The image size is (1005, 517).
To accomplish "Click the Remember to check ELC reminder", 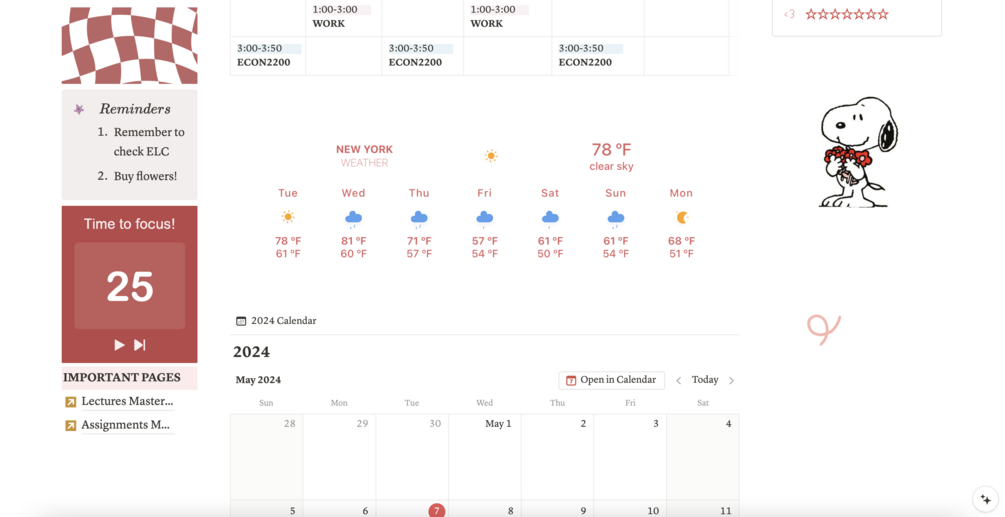I will (149, 142).
